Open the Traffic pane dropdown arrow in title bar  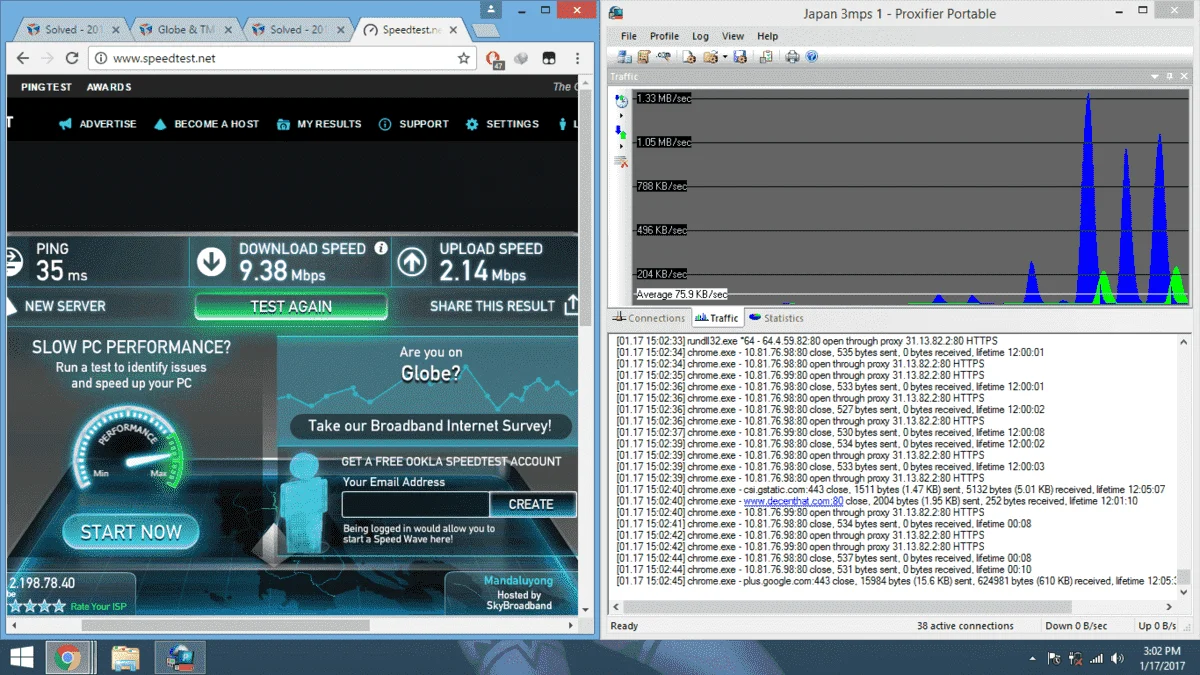point(1153,77)
